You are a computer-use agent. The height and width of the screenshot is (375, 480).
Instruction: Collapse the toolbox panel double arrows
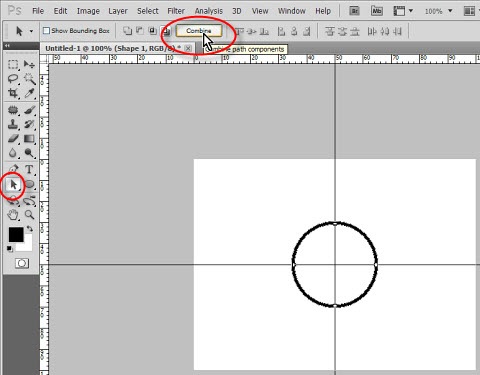click(x=7, y=46)
